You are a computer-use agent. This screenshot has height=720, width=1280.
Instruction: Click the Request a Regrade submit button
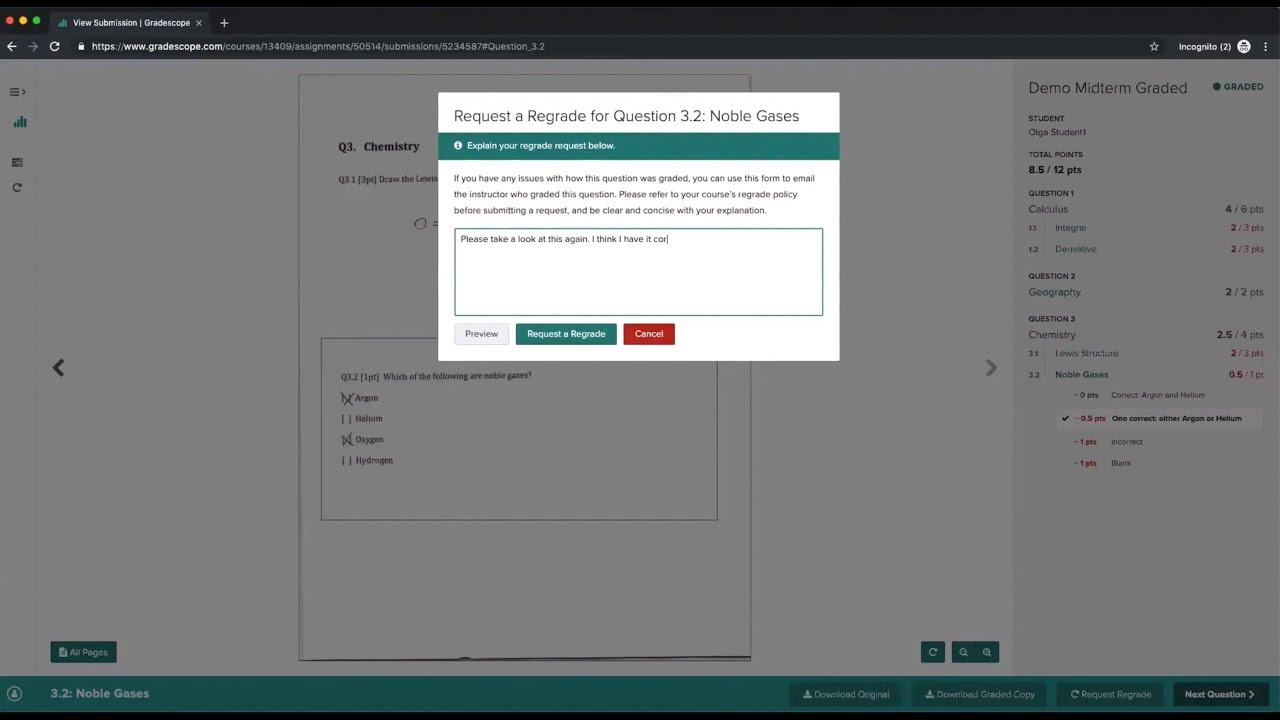tap(566, 334)
